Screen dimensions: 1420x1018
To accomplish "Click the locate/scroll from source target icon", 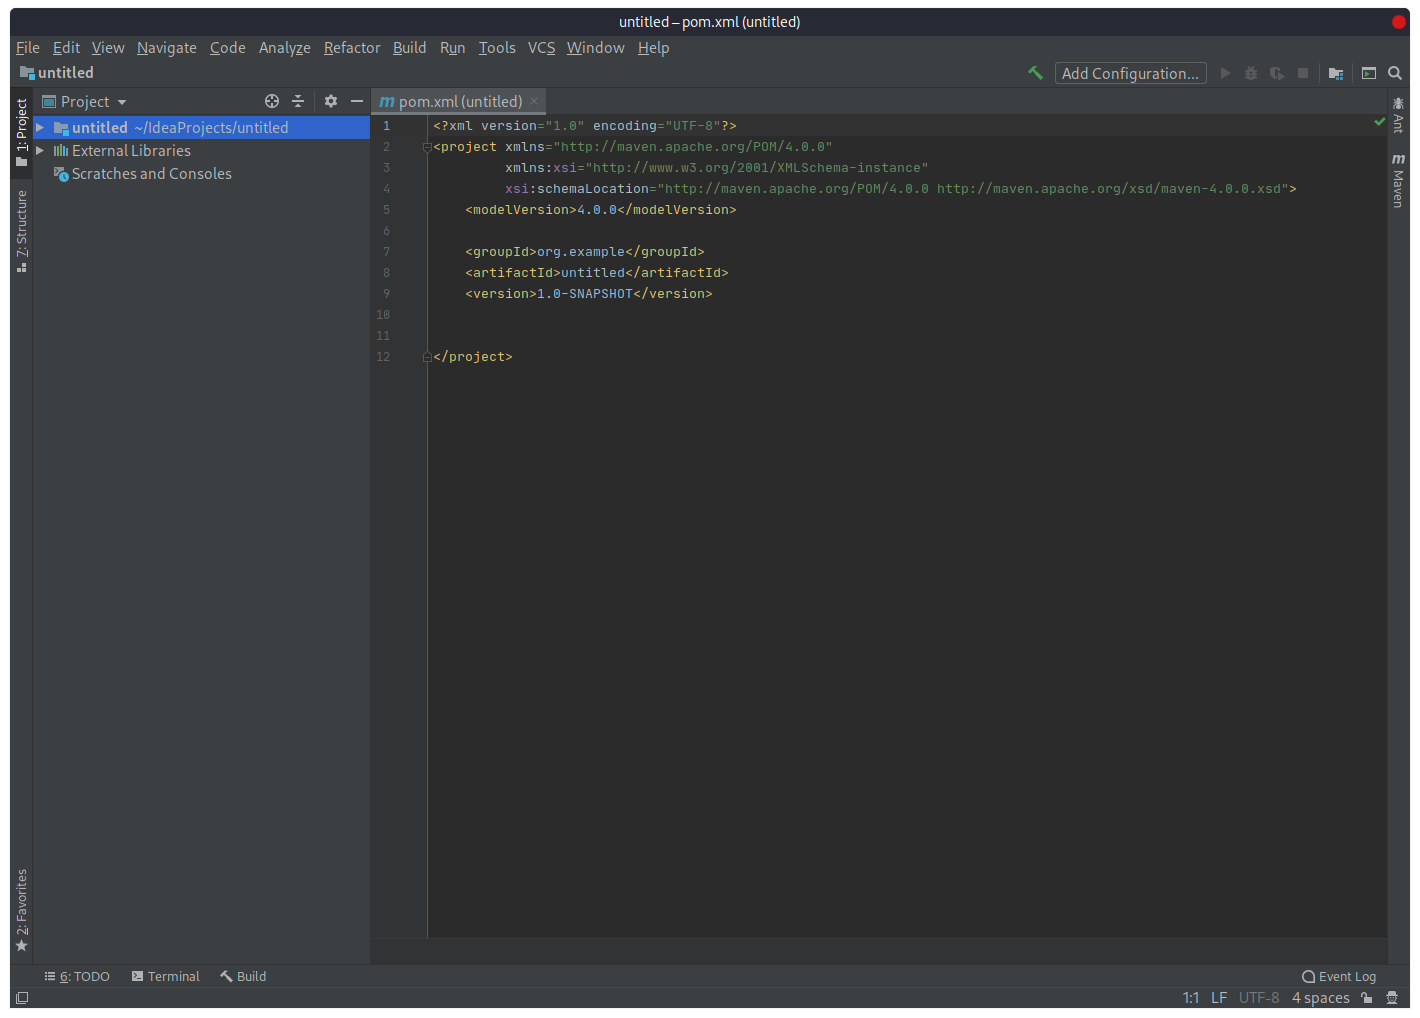I will point(271,101).
